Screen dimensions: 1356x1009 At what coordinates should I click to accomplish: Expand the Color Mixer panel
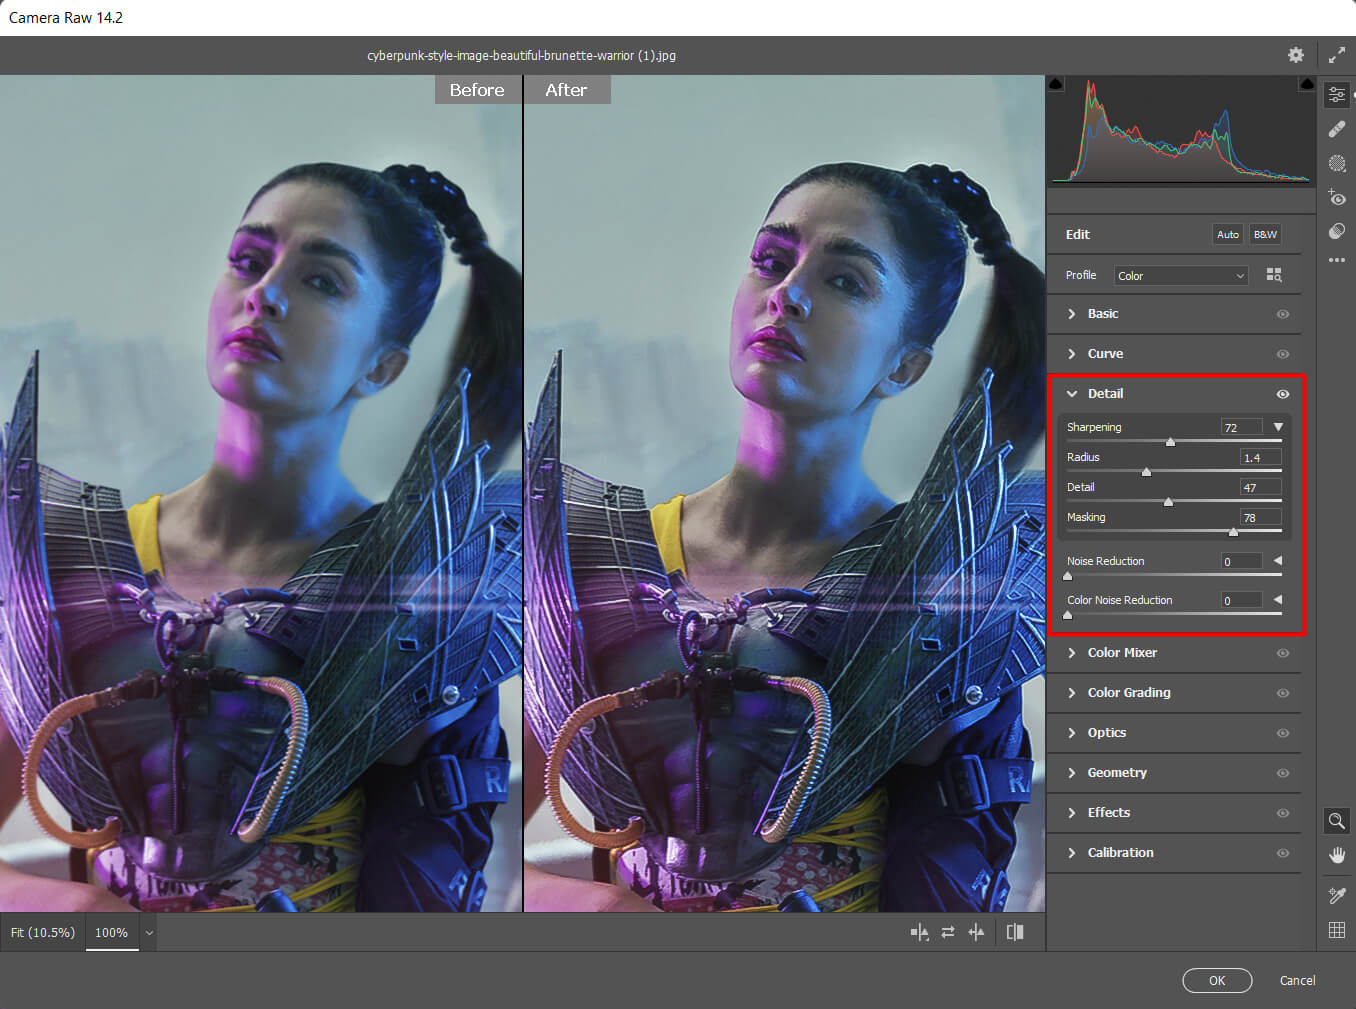point(1122,653)
